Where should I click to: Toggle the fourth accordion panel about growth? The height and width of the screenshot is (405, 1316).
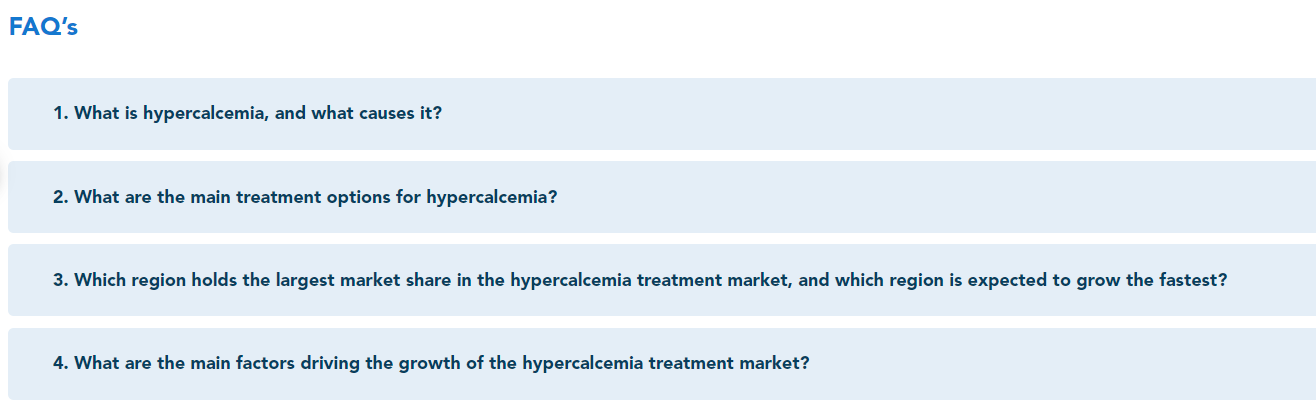pyautogui.click(x=662, y=364)
